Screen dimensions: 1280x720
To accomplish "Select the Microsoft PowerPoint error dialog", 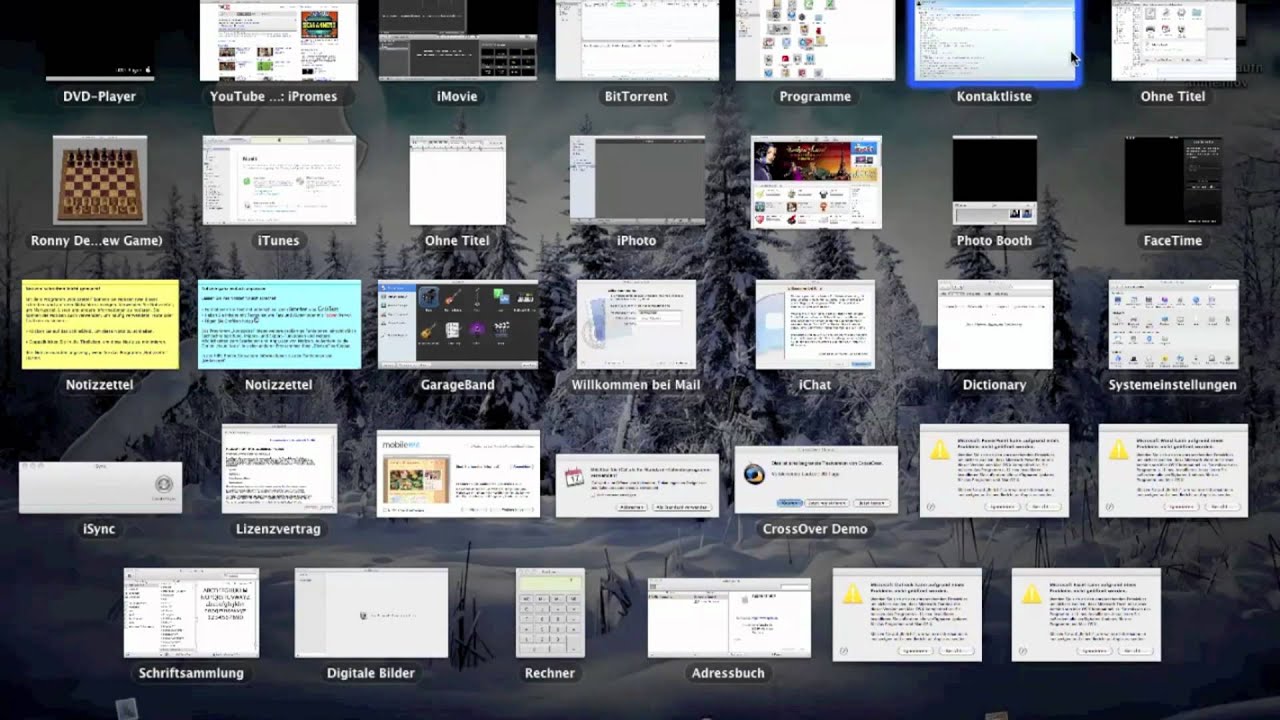I will (994, 470).
